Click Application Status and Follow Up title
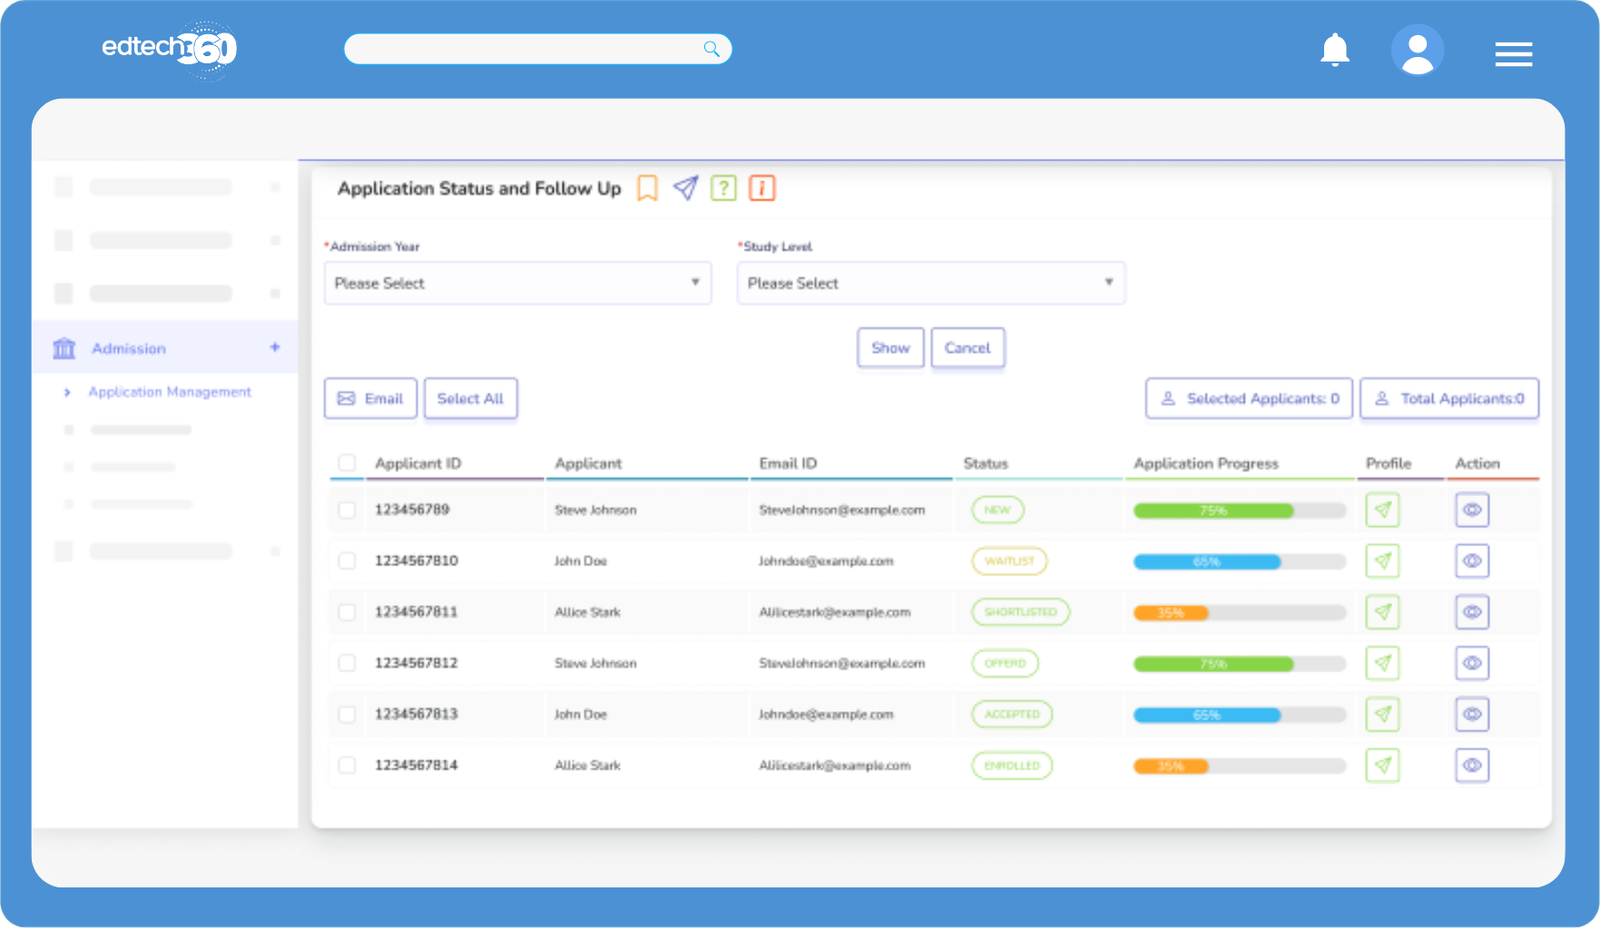 pos(479,188)
